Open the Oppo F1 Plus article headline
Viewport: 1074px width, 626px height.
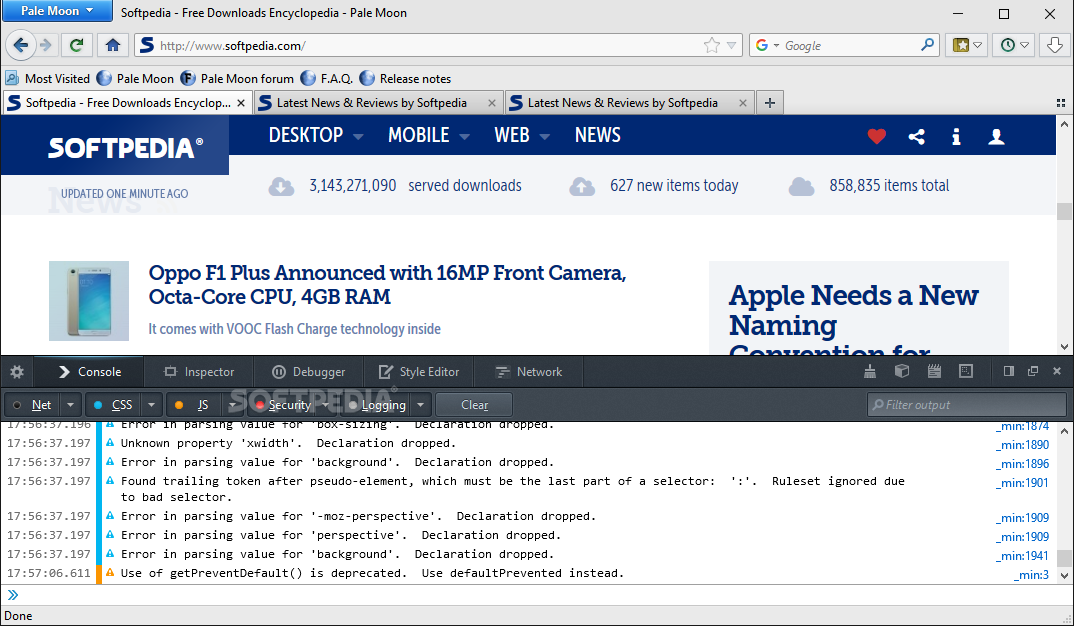(387, 284)
